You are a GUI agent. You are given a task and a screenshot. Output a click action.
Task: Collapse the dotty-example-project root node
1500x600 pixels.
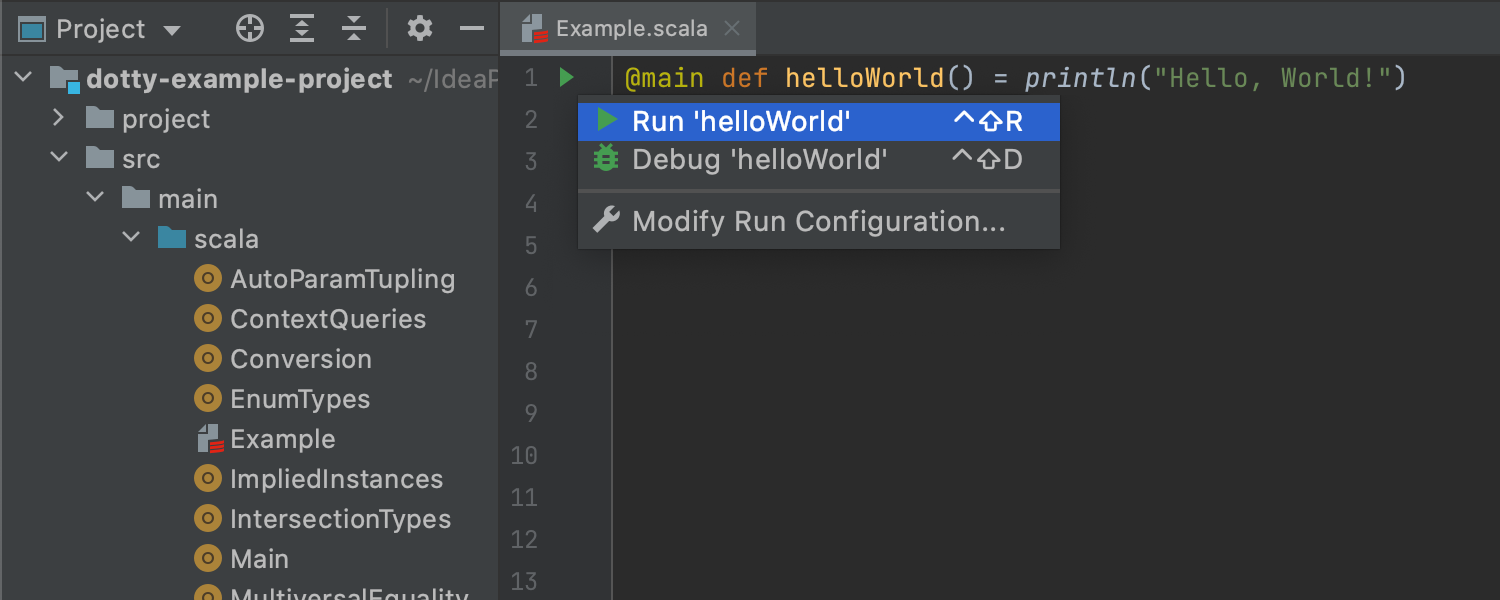(25, 78)
